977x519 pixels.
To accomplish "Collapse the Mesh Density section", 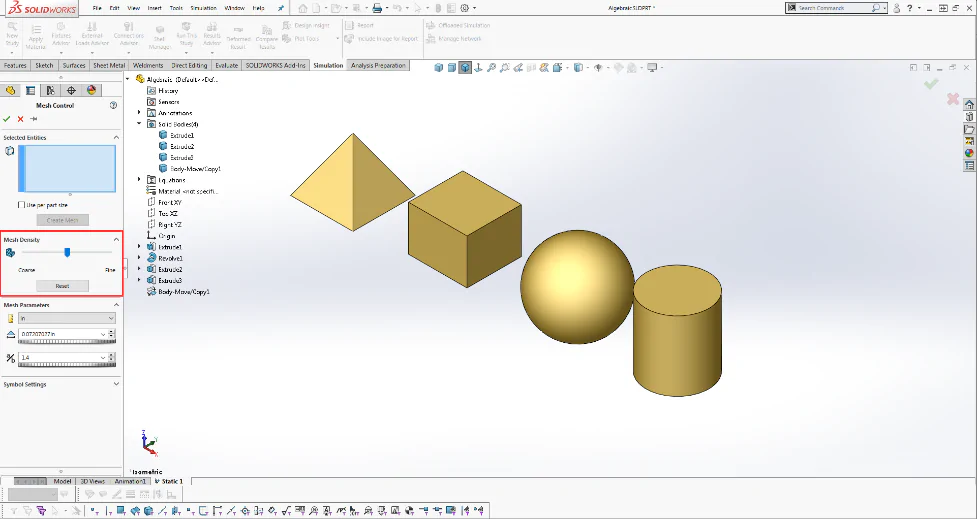I will click(116, 239).
